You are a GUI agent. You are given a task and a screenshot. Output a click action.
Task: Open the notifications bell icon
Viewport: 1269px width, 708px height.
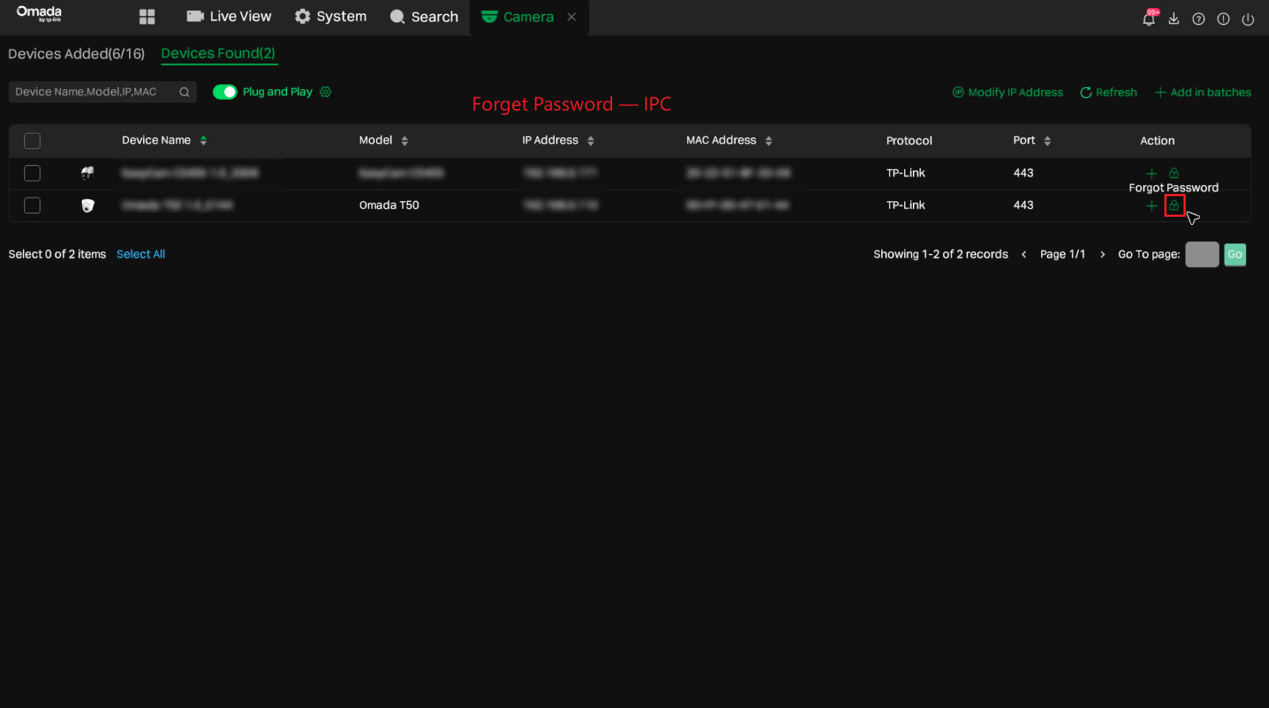[1149, 18]
